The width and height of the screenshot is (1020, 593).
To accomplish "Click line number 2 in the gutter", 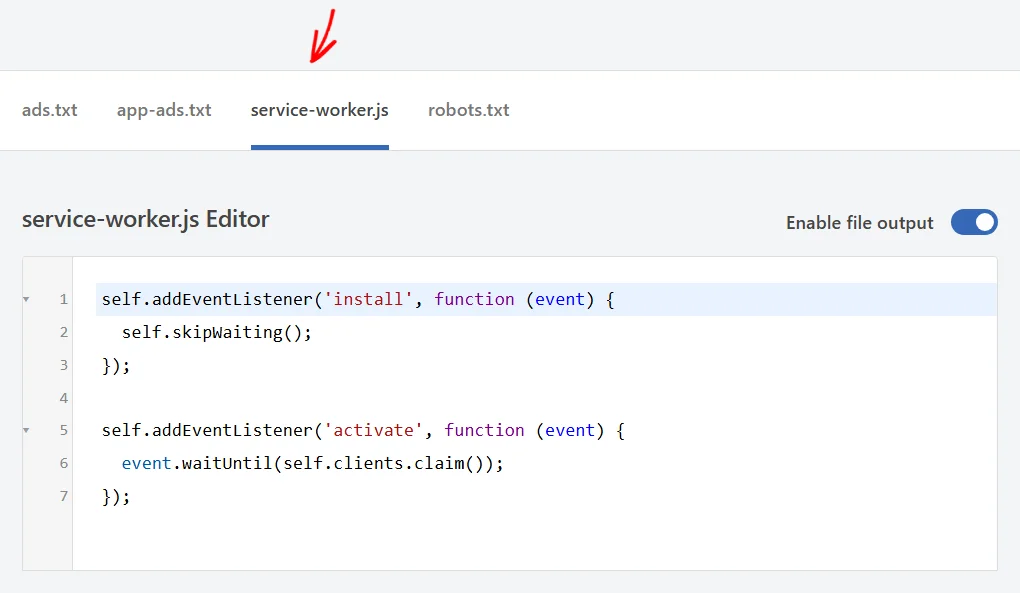I will (x=64, y=332).
